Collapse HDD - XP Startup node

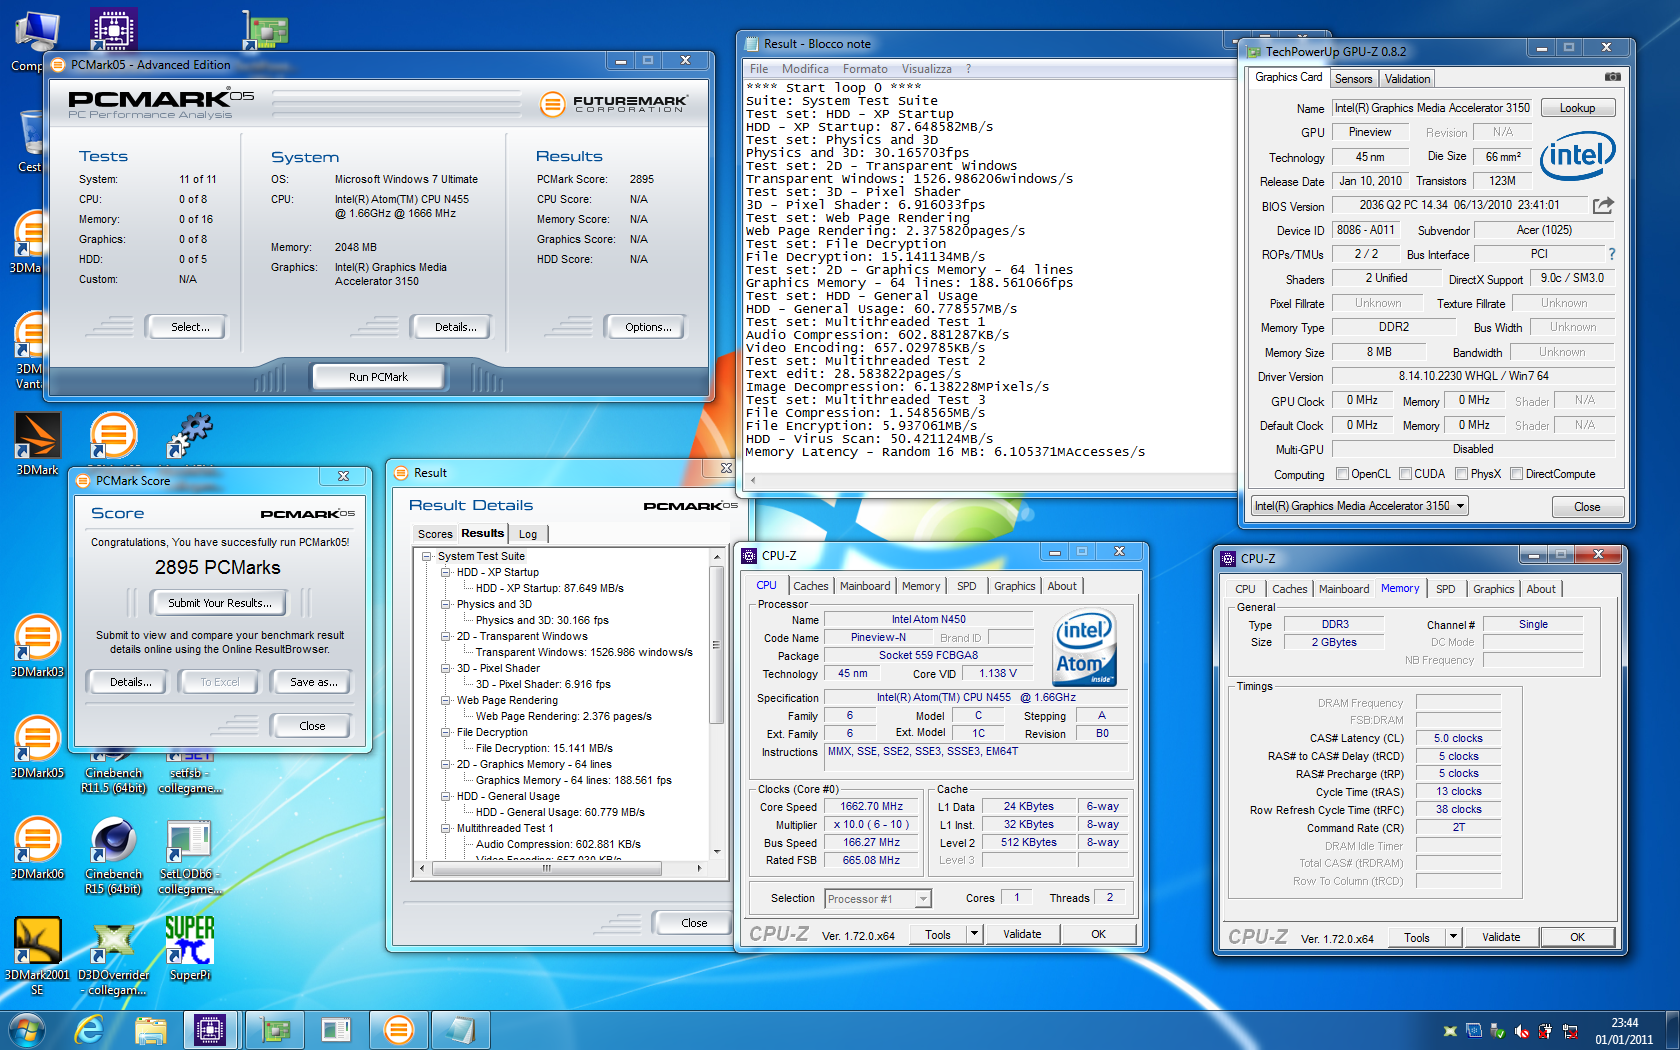click(x=446, y=572)
